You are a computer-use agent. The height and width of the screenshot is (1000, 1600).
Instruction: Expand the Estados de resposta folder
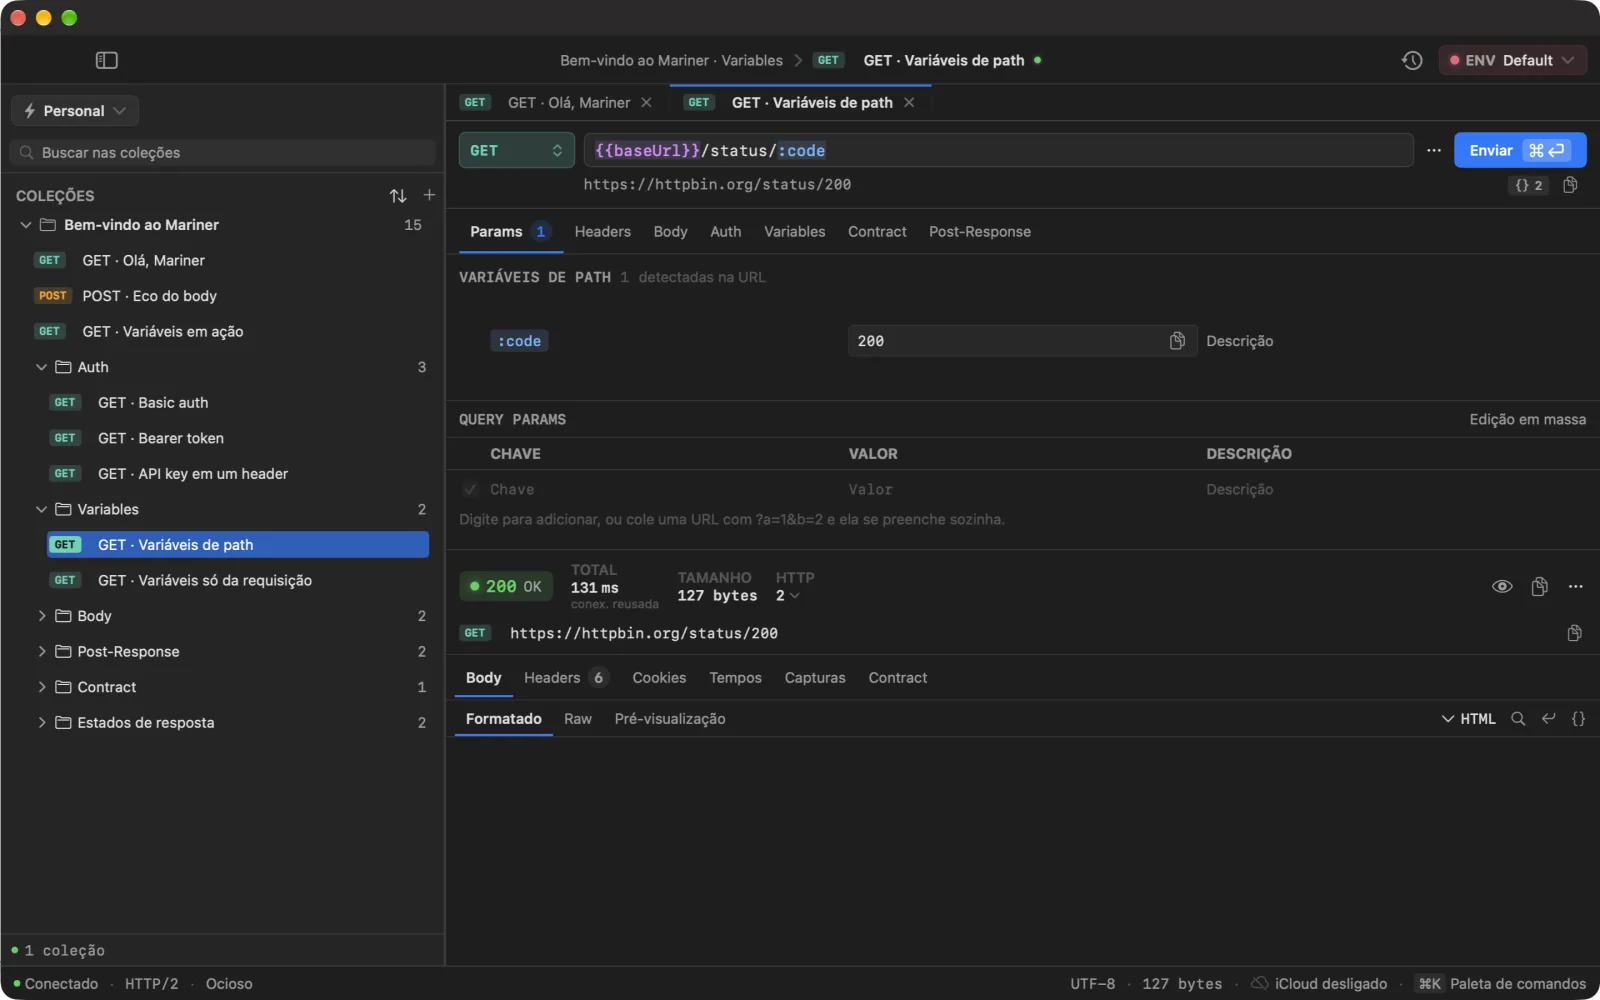(x=41, y=723)
